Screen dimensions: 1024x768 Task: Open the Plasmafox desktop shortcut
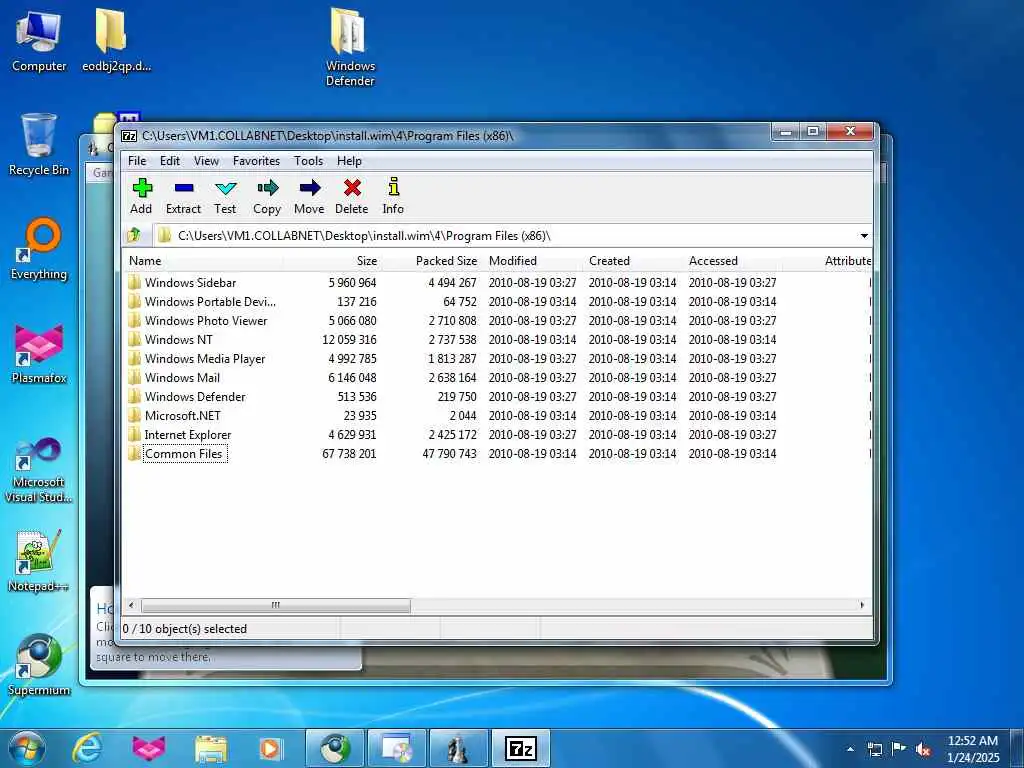coord(39,353)
